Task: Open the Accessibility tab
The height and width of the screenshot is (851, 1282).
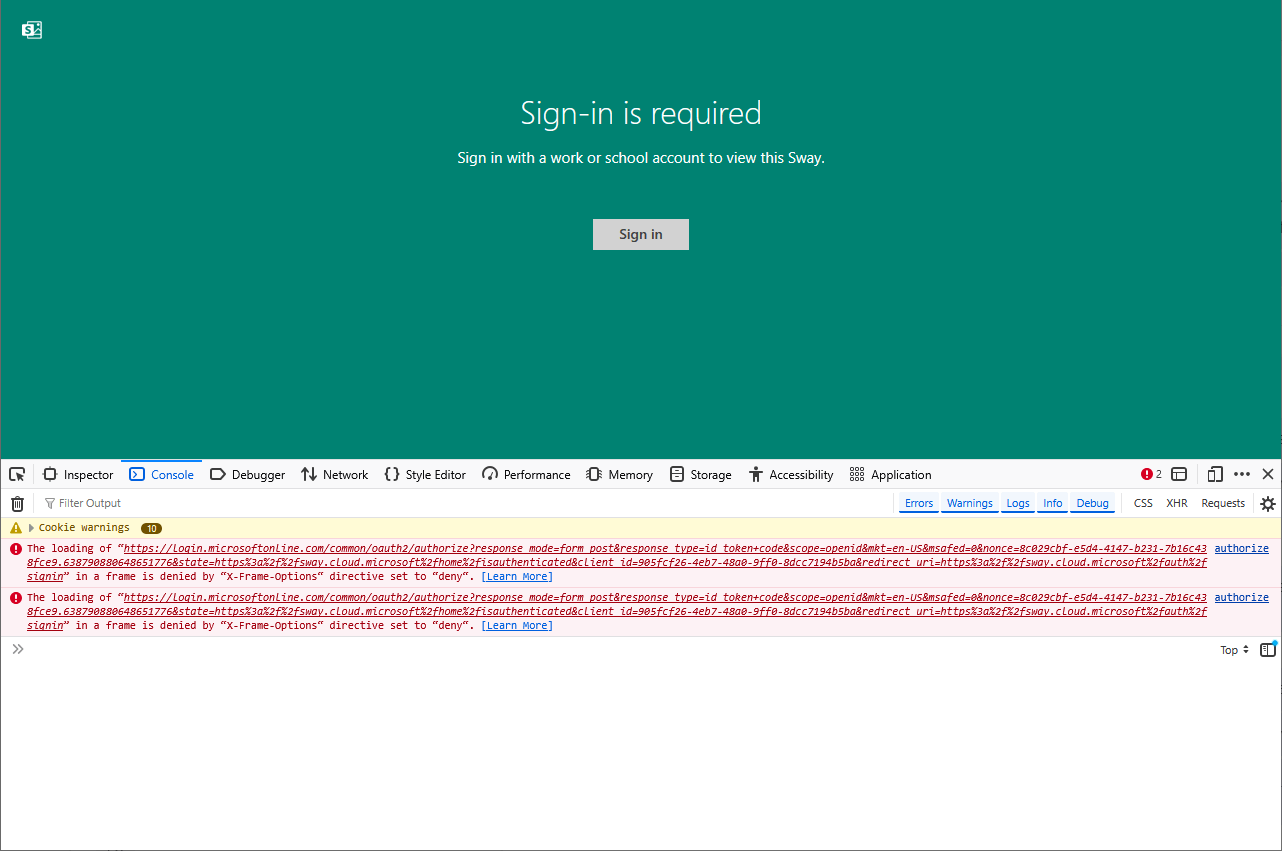Action: click(791, 474)
